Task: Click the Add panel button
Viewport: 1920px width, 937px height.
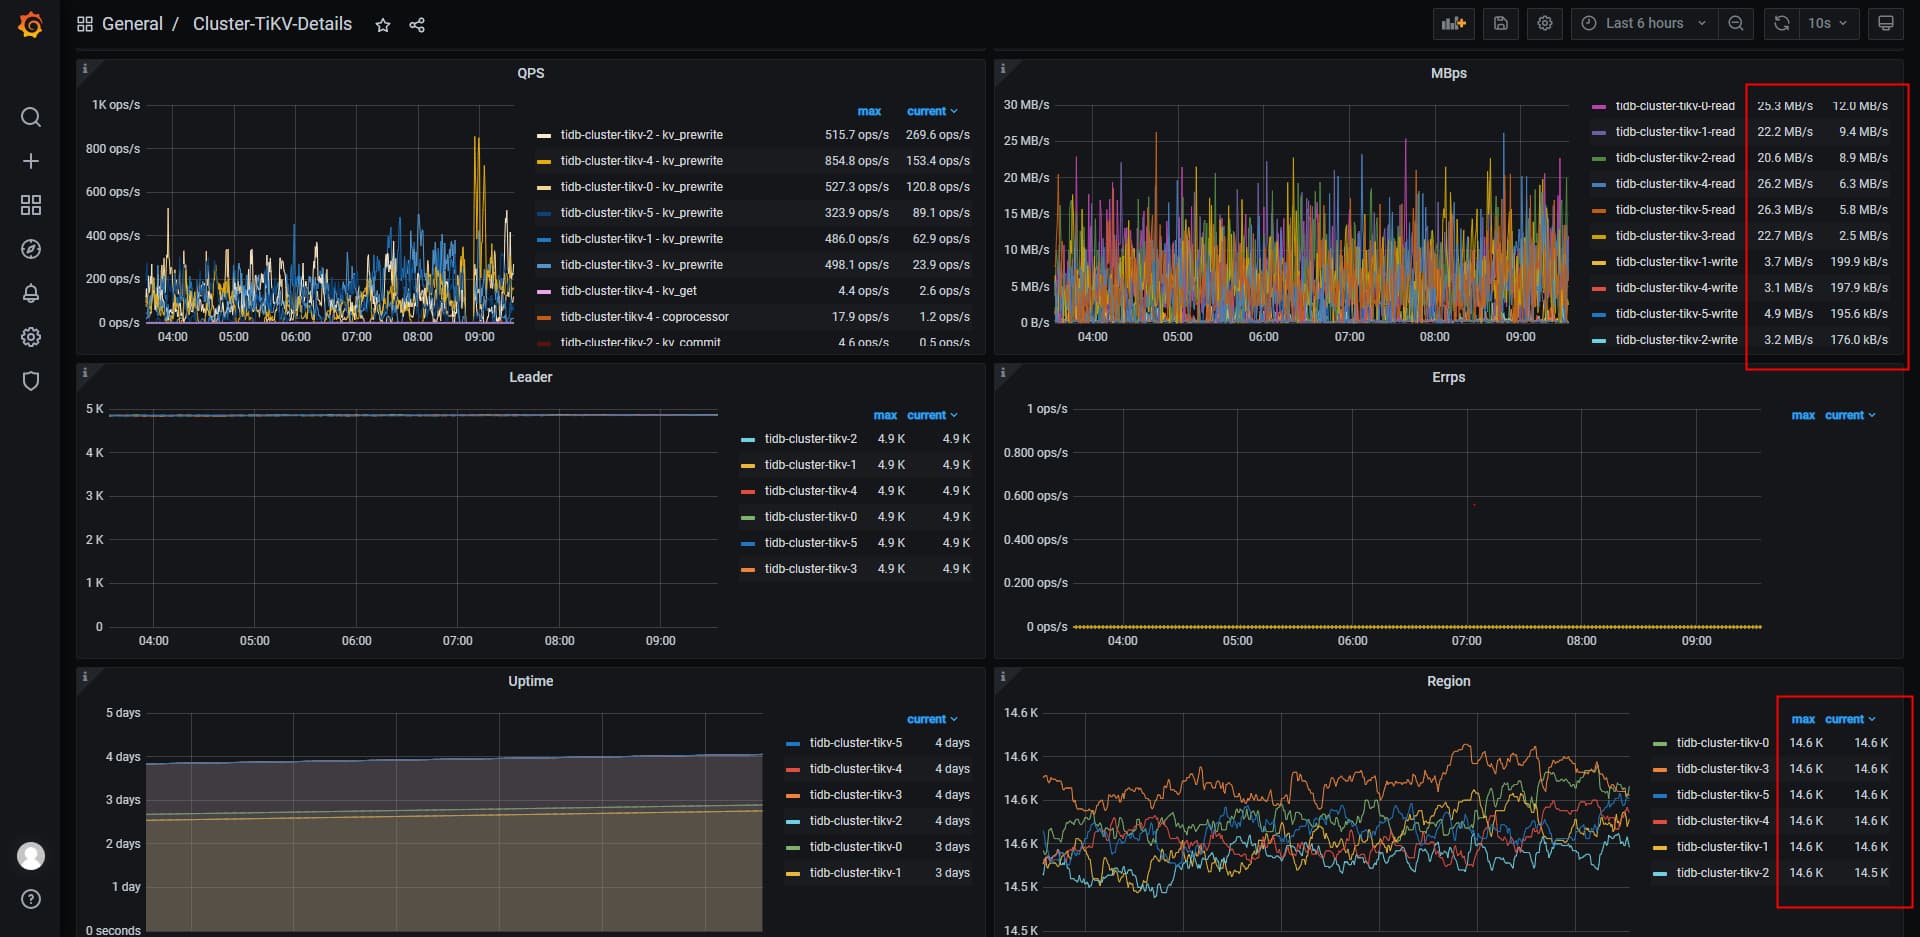Action: pos(1453,23)
